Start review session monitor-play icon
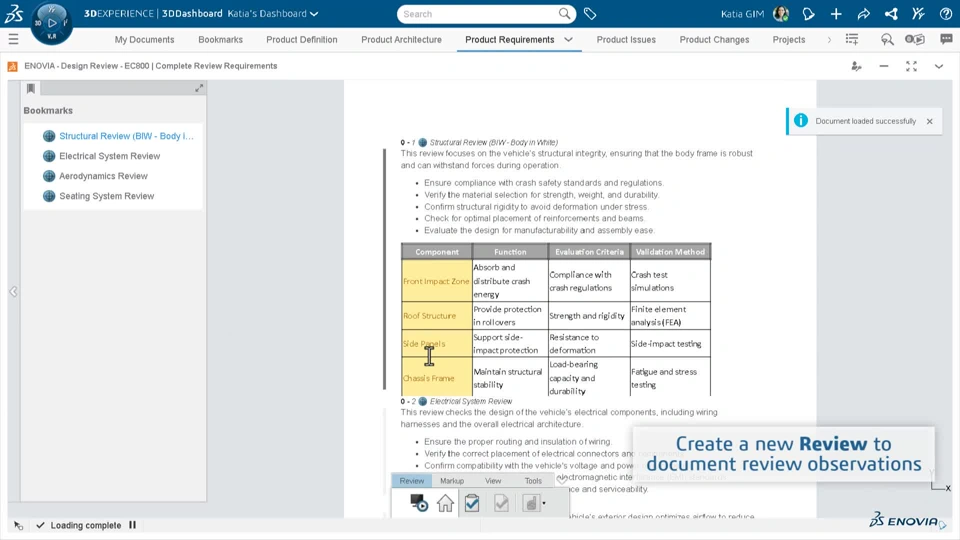Image resolution: width=960 pixels, height=540 pixels. point(419,503)
